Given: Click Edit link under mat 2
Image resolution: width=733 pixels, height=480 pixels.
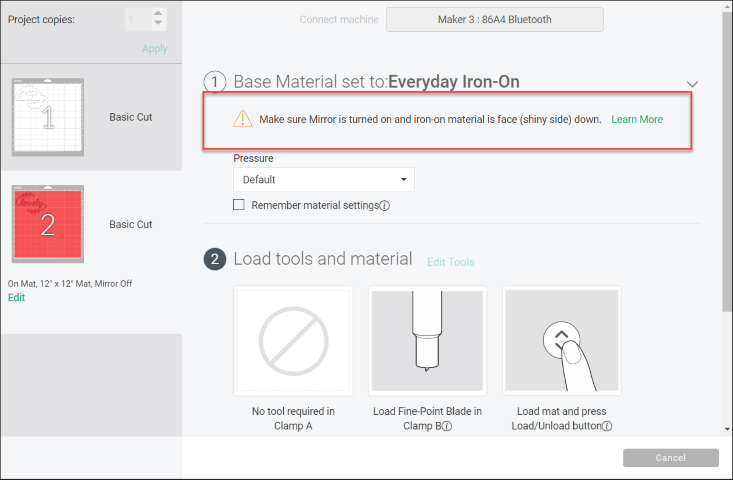Looking at the screenshot, I should pos(16,298).
